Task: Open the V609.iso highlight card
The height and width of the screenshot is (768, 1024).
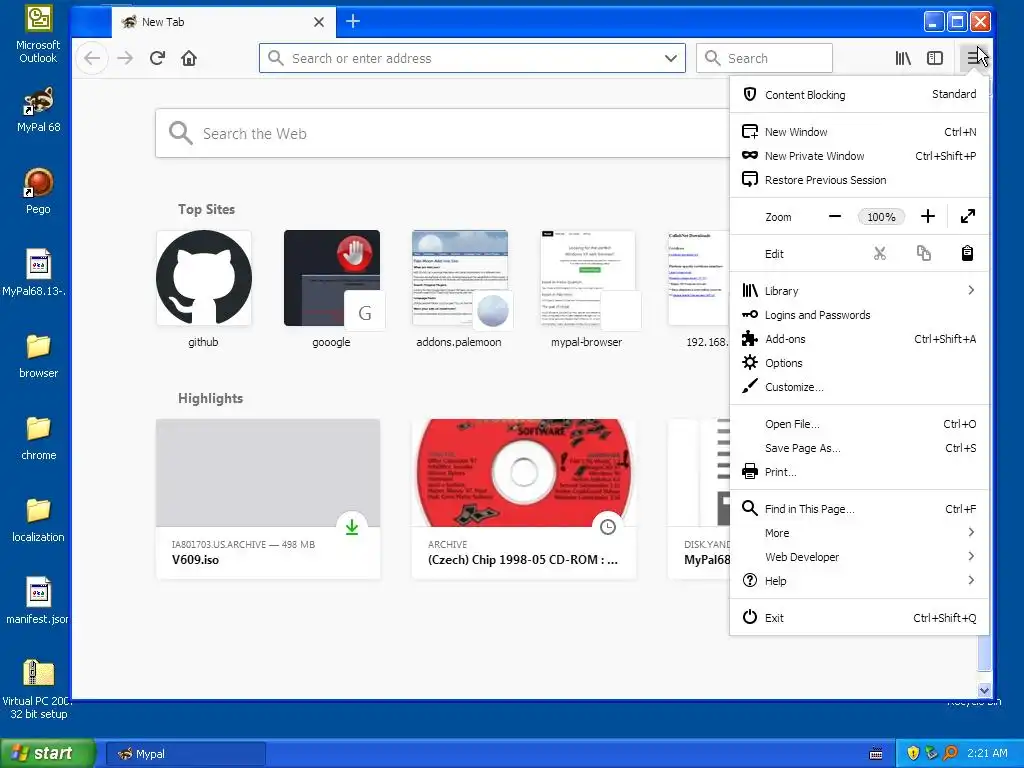Action: (268, 499)
